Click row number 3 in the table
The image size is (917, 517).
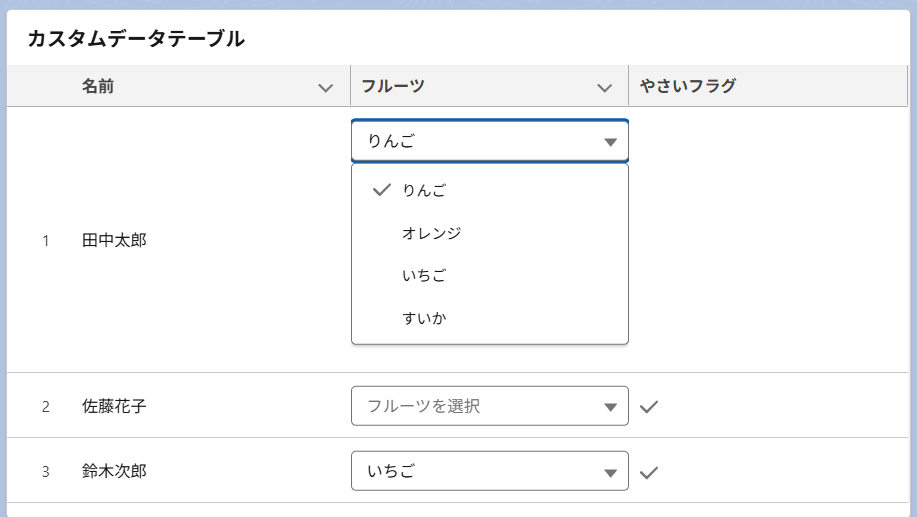[x=45, y=472]
